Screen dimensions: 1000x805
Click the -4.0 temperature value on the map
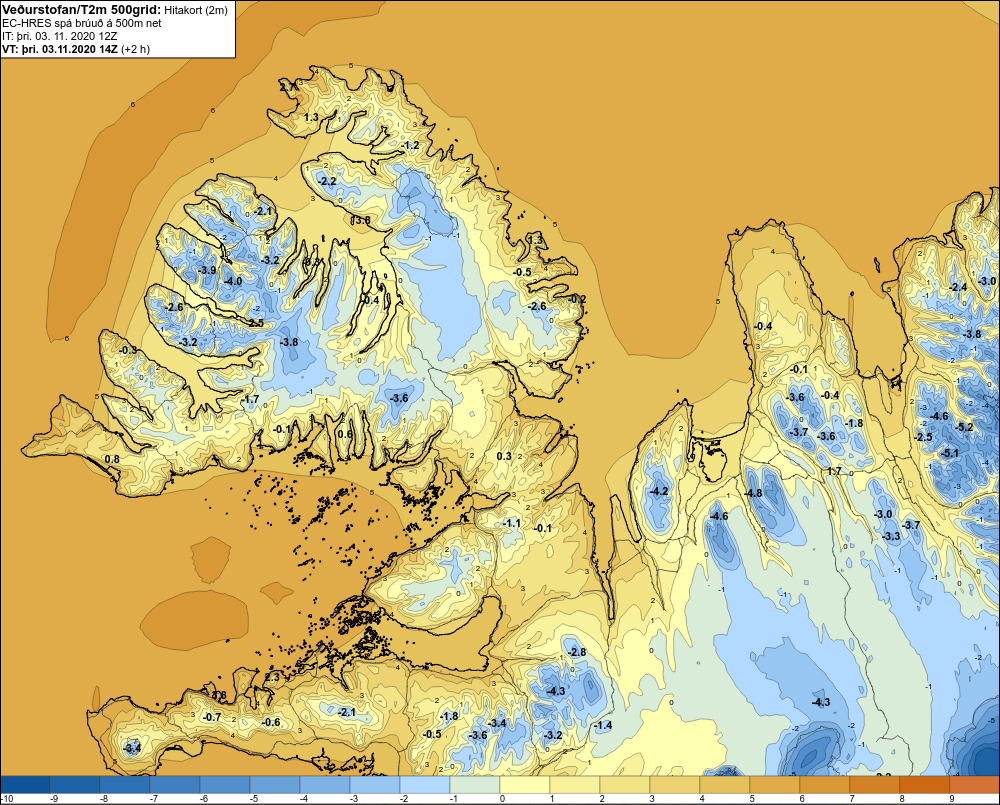tap(233, 281)
